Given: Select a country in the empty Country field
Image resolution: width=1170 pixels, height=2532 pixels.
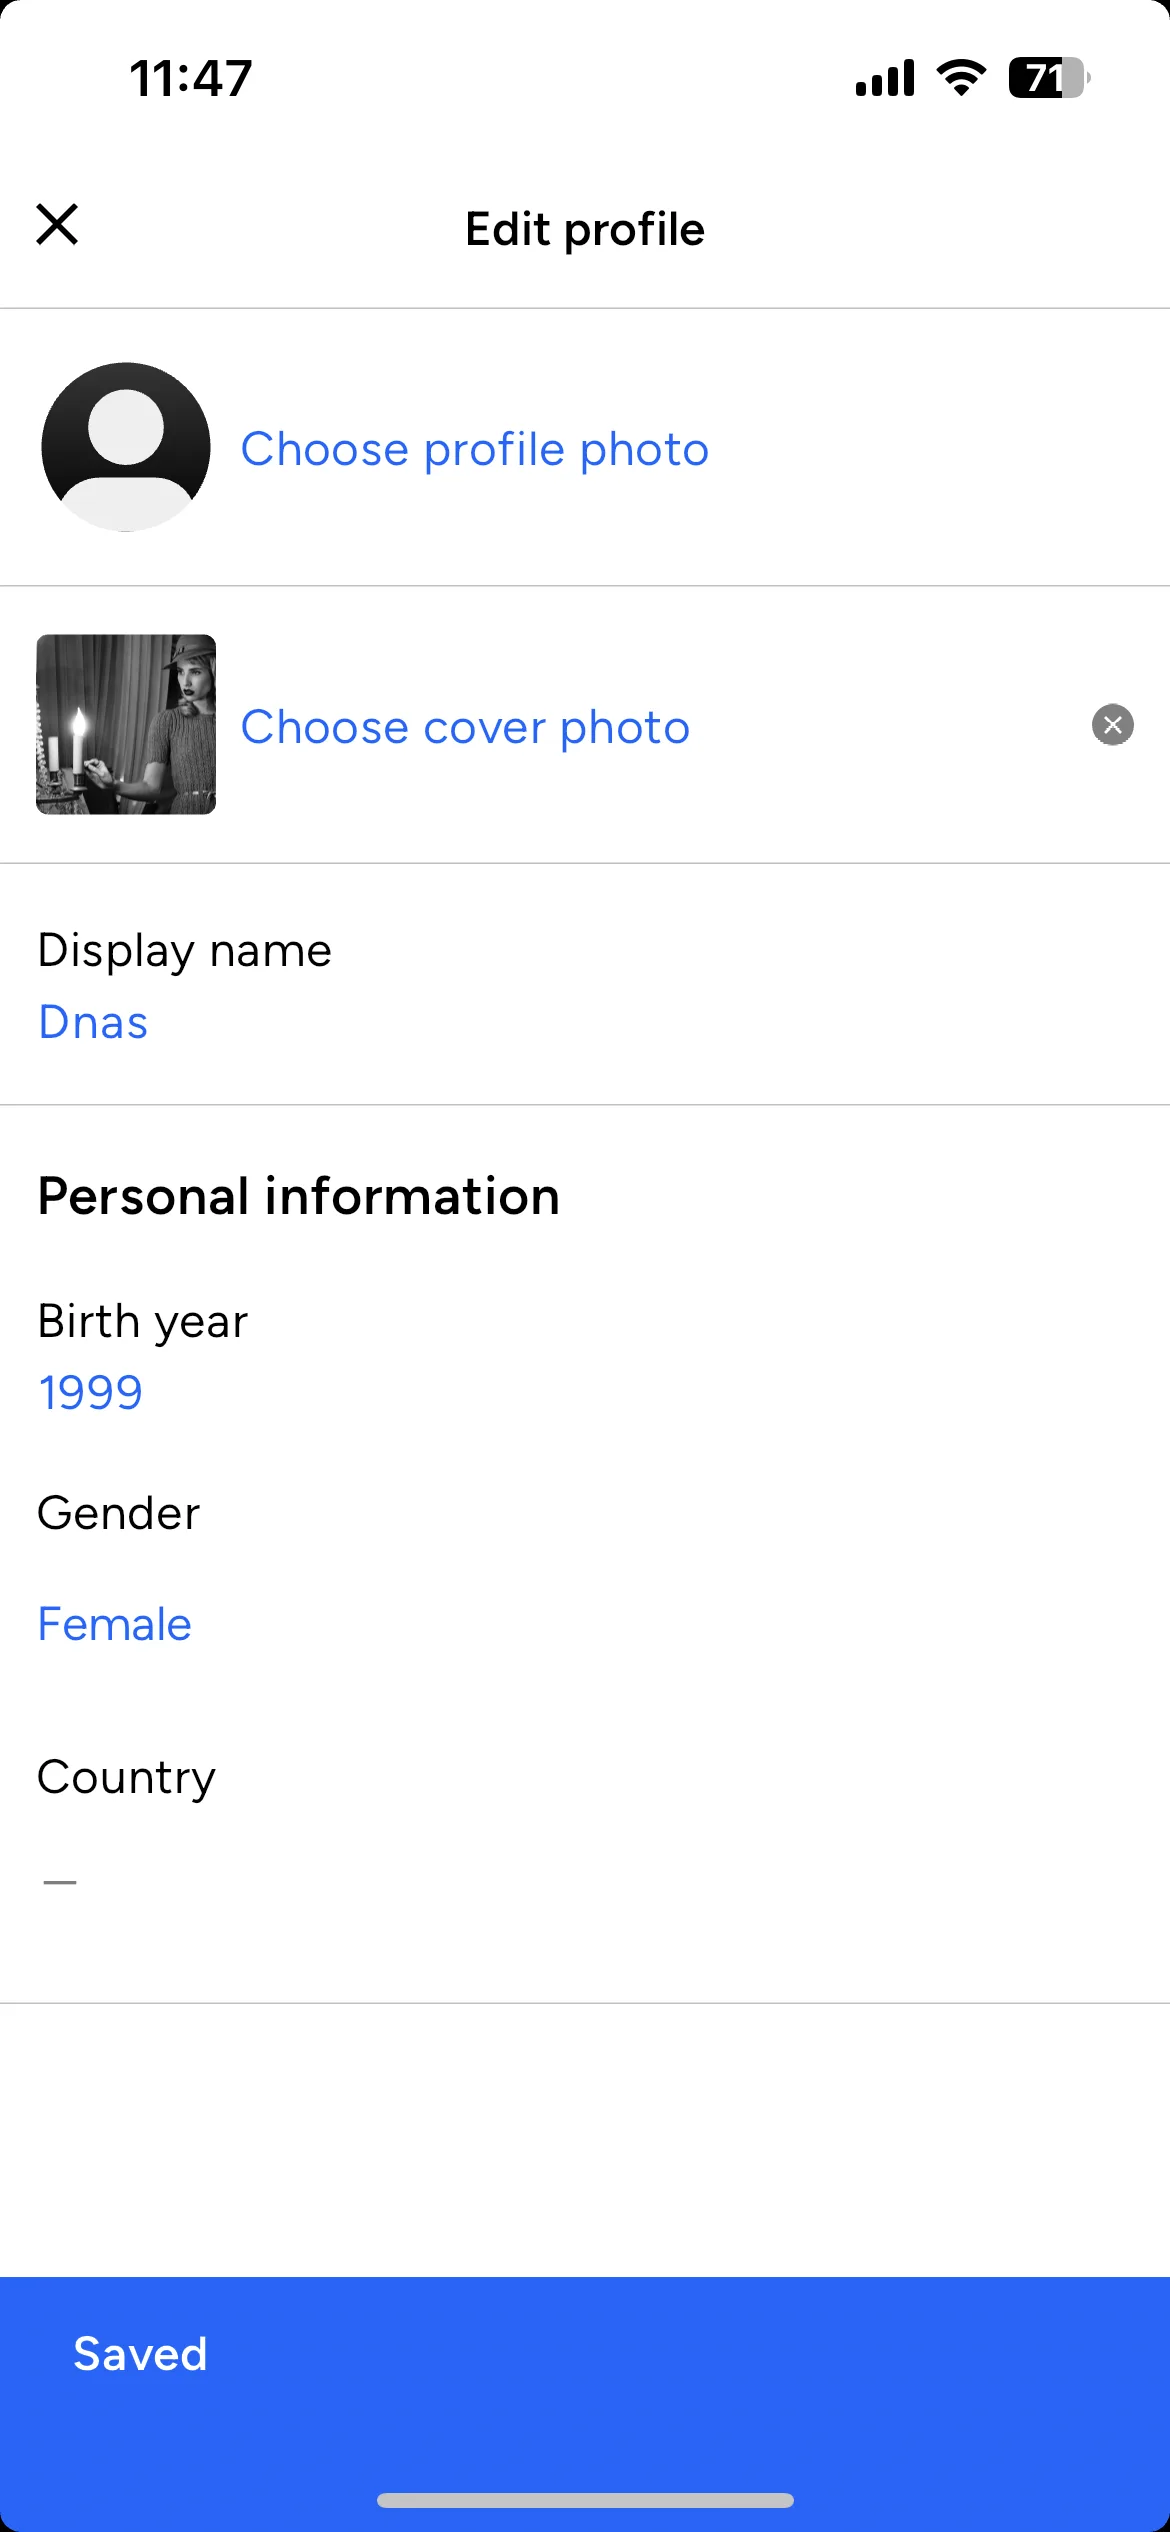Looking at the screenshot, I should (x=60, y=1882).
